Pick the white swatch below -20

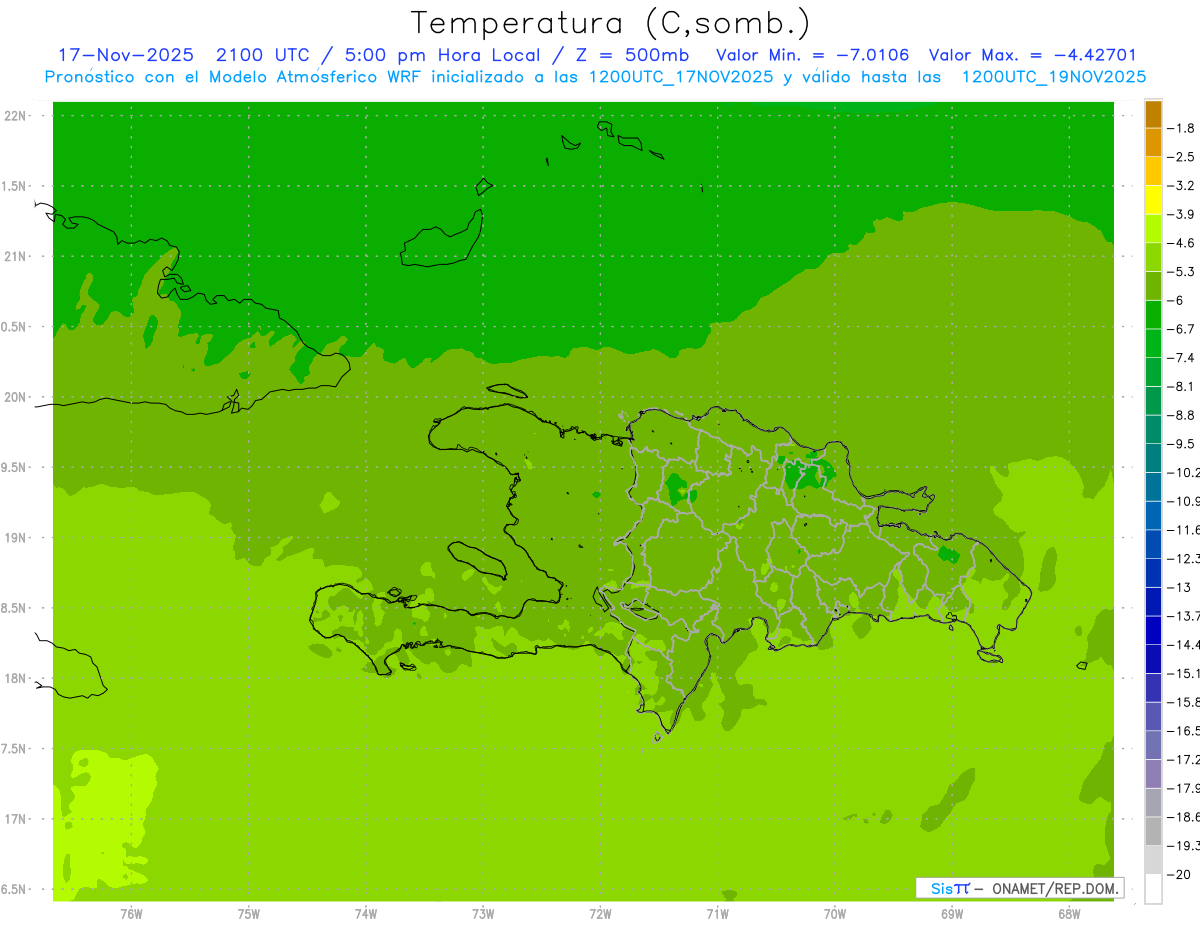tap(1153, 889)
